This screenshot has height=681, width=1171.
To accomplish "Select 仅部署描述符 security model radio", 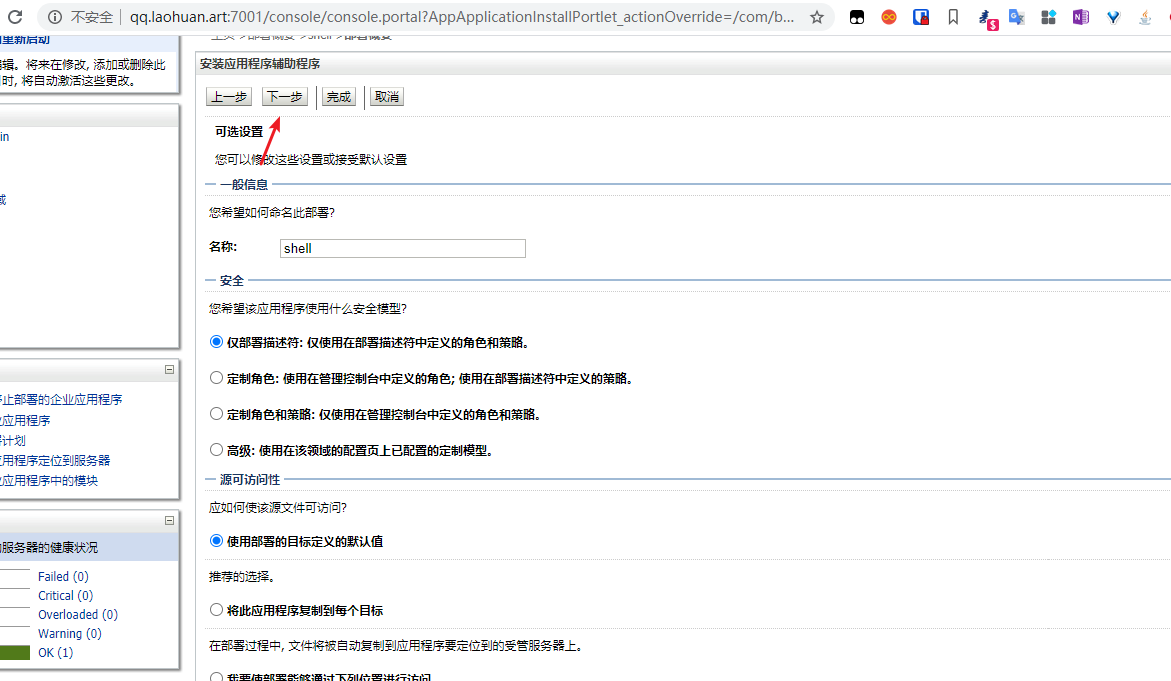I will click(216, 342).
